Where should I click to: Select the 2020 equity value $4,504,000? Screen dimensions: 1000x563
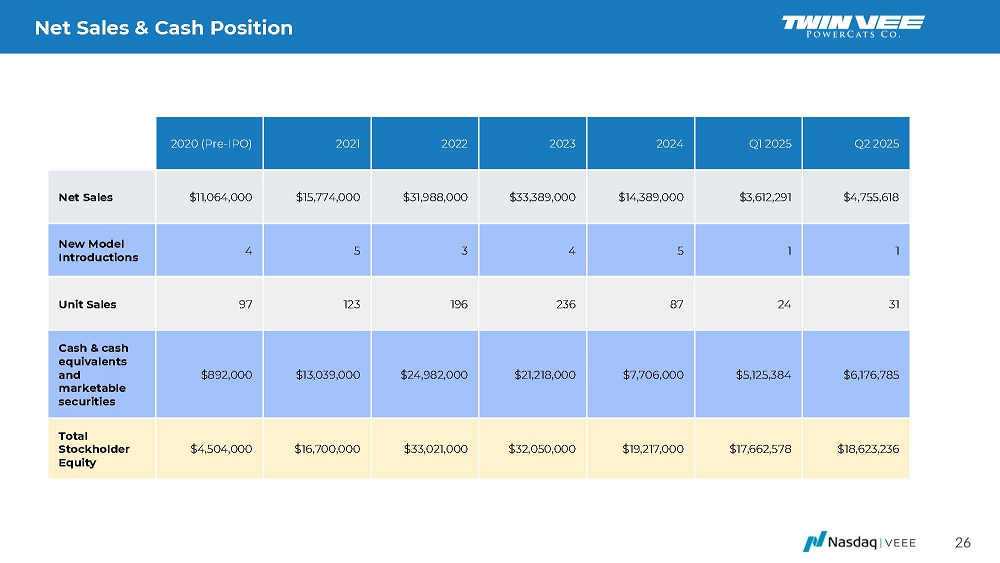[221, 449]
